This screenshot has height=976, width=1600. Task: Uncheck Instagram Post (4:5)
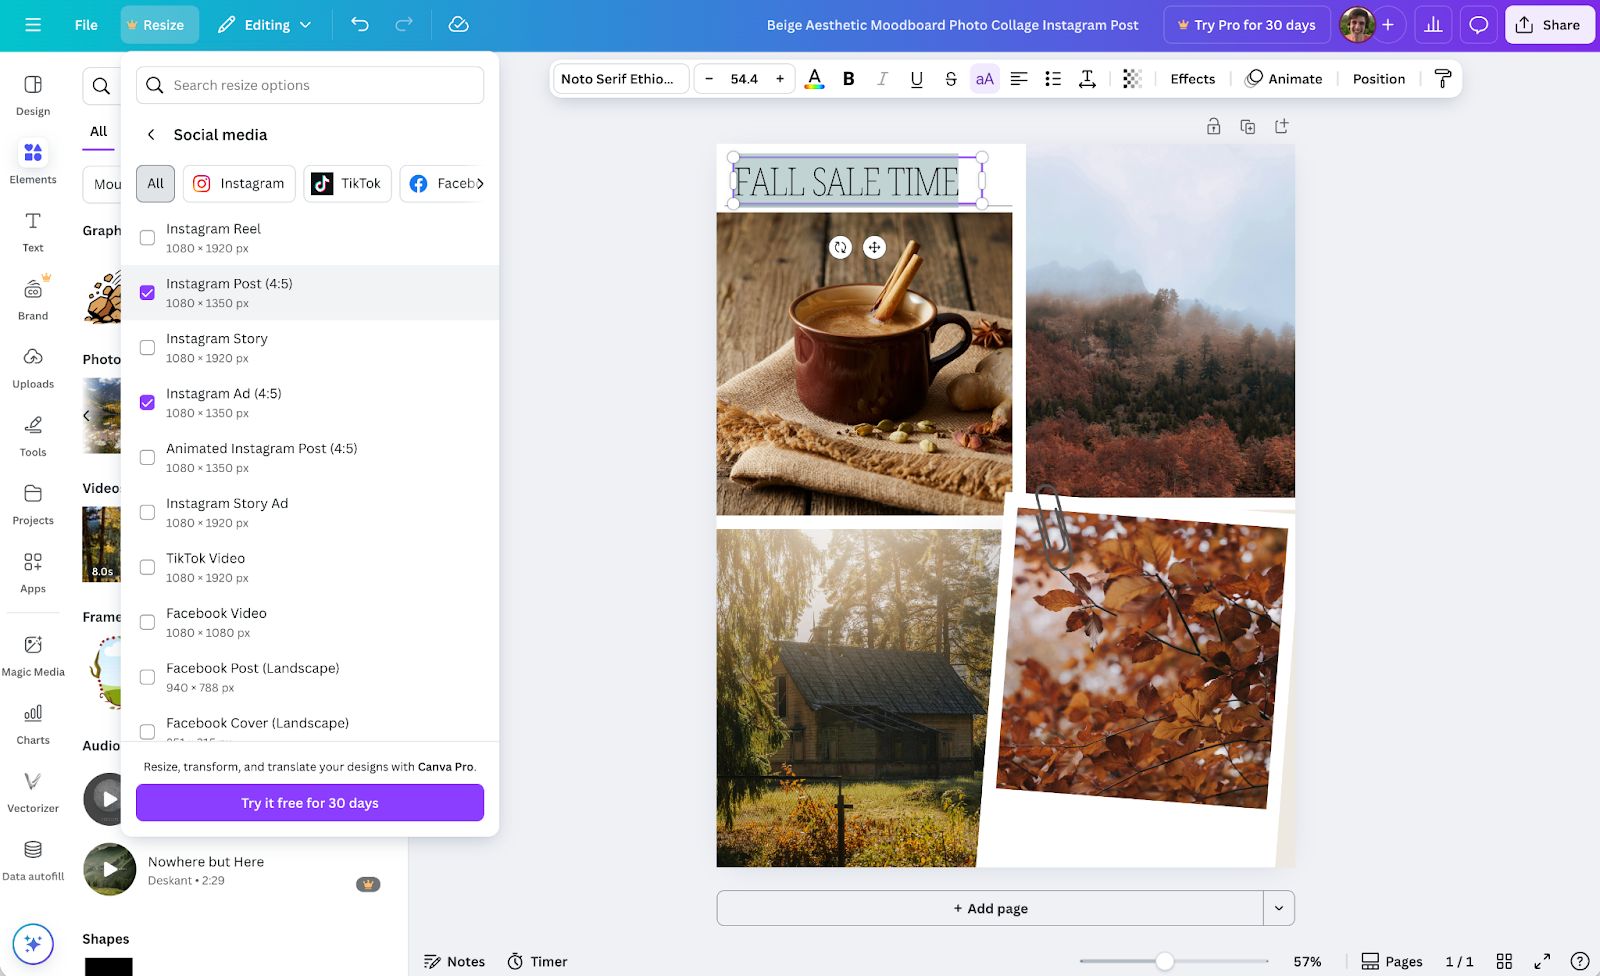point(147,292)
